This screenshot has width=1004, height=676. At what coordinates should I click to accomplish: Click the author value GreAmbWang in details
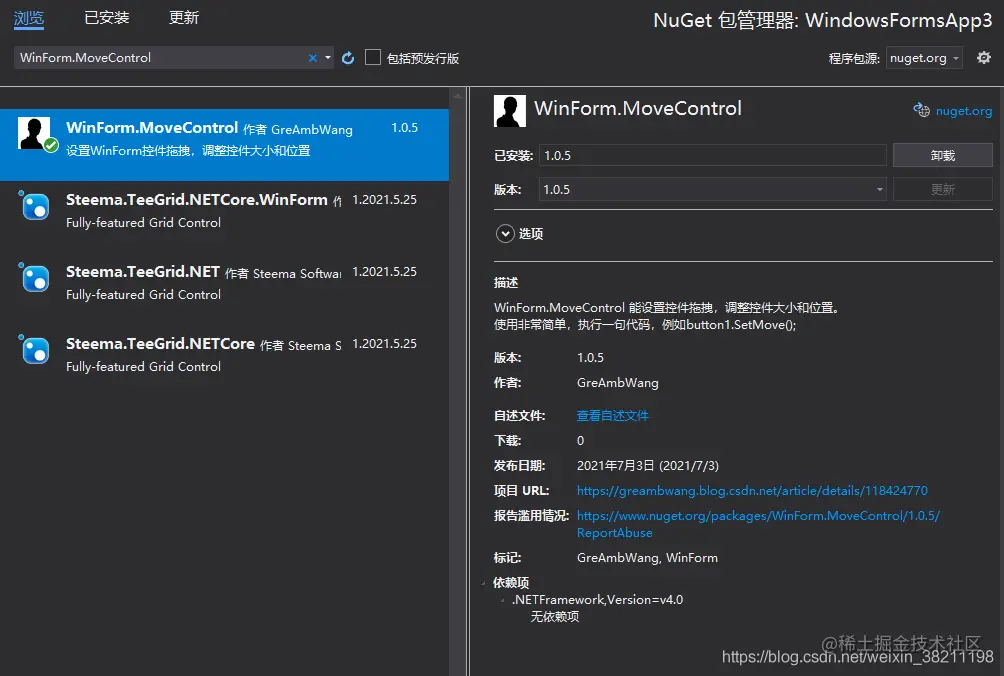tap(617, 383)
